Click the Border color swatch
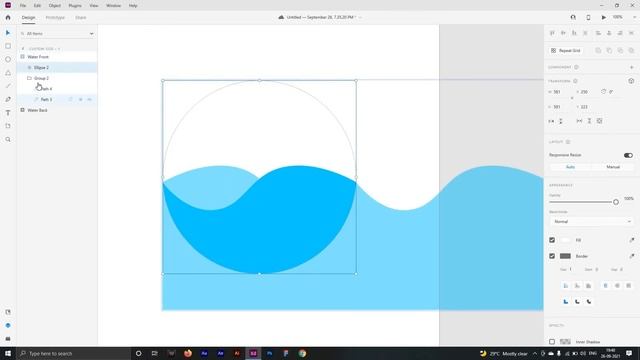Viewport: 640px width, 360px height. (565, 256)
